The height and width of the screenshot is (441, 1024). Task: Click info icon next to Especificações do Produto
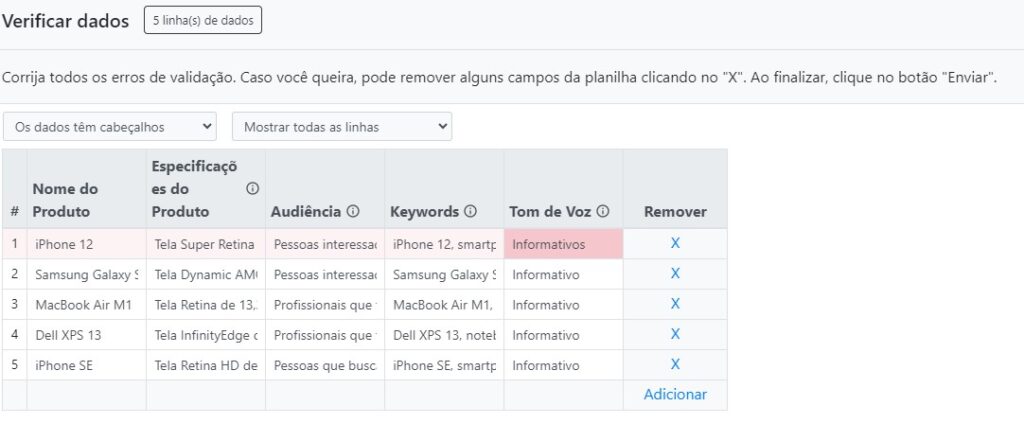(252, 188)
